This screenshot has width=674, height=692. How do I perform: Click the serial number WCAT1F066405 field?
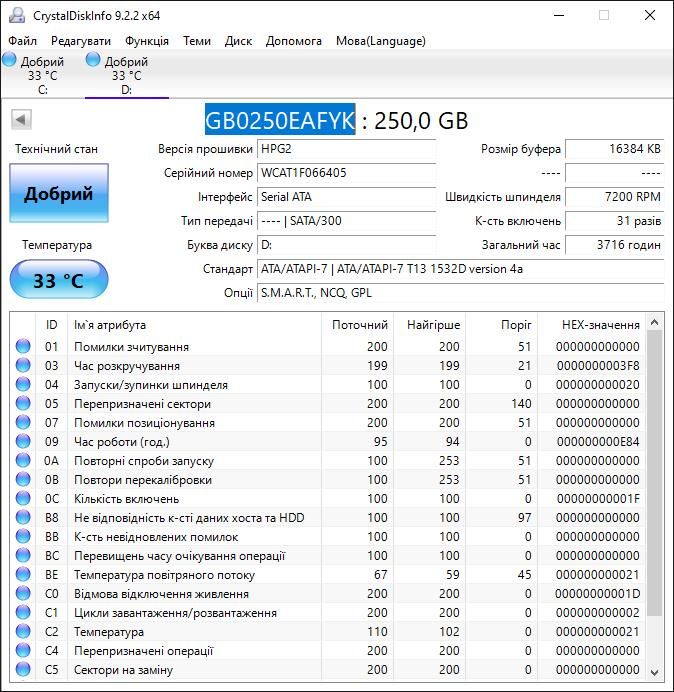click(x=346, y=173)
